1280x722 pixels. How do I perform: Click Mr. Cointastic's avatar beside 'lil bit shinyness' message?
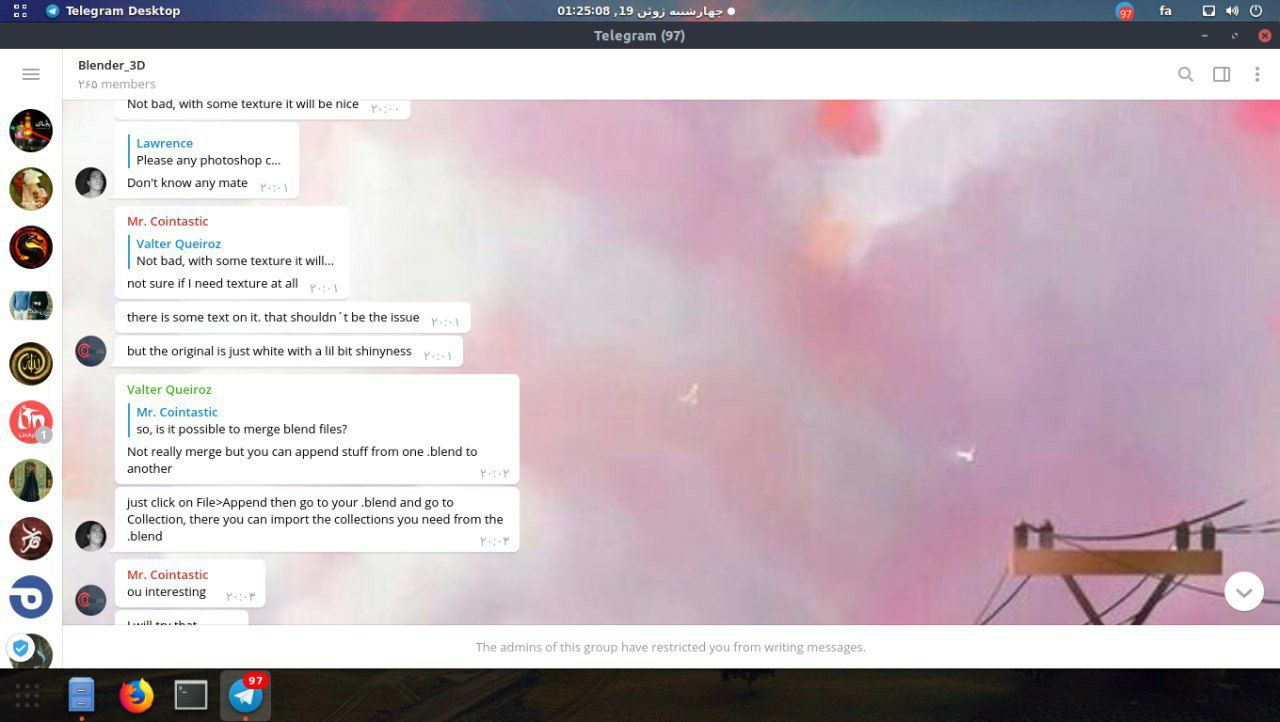[91, 351]
